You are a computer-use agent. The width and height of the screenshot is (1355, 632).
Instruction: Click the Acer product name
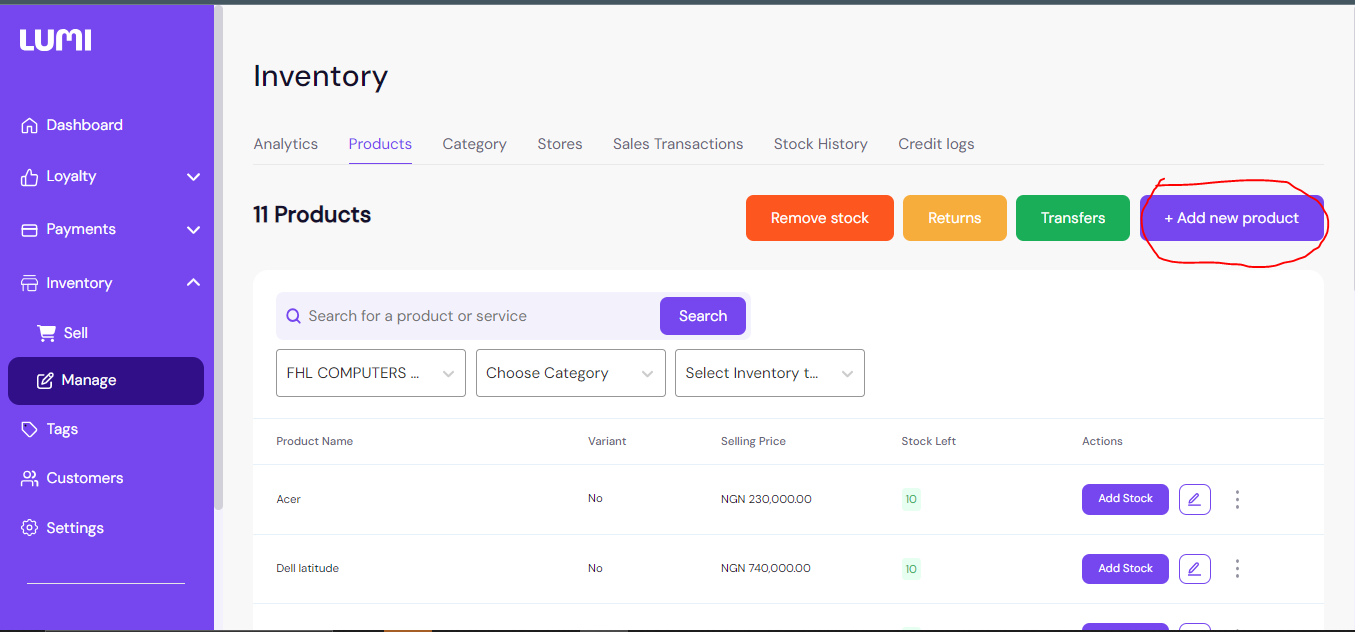click(289, 499)
